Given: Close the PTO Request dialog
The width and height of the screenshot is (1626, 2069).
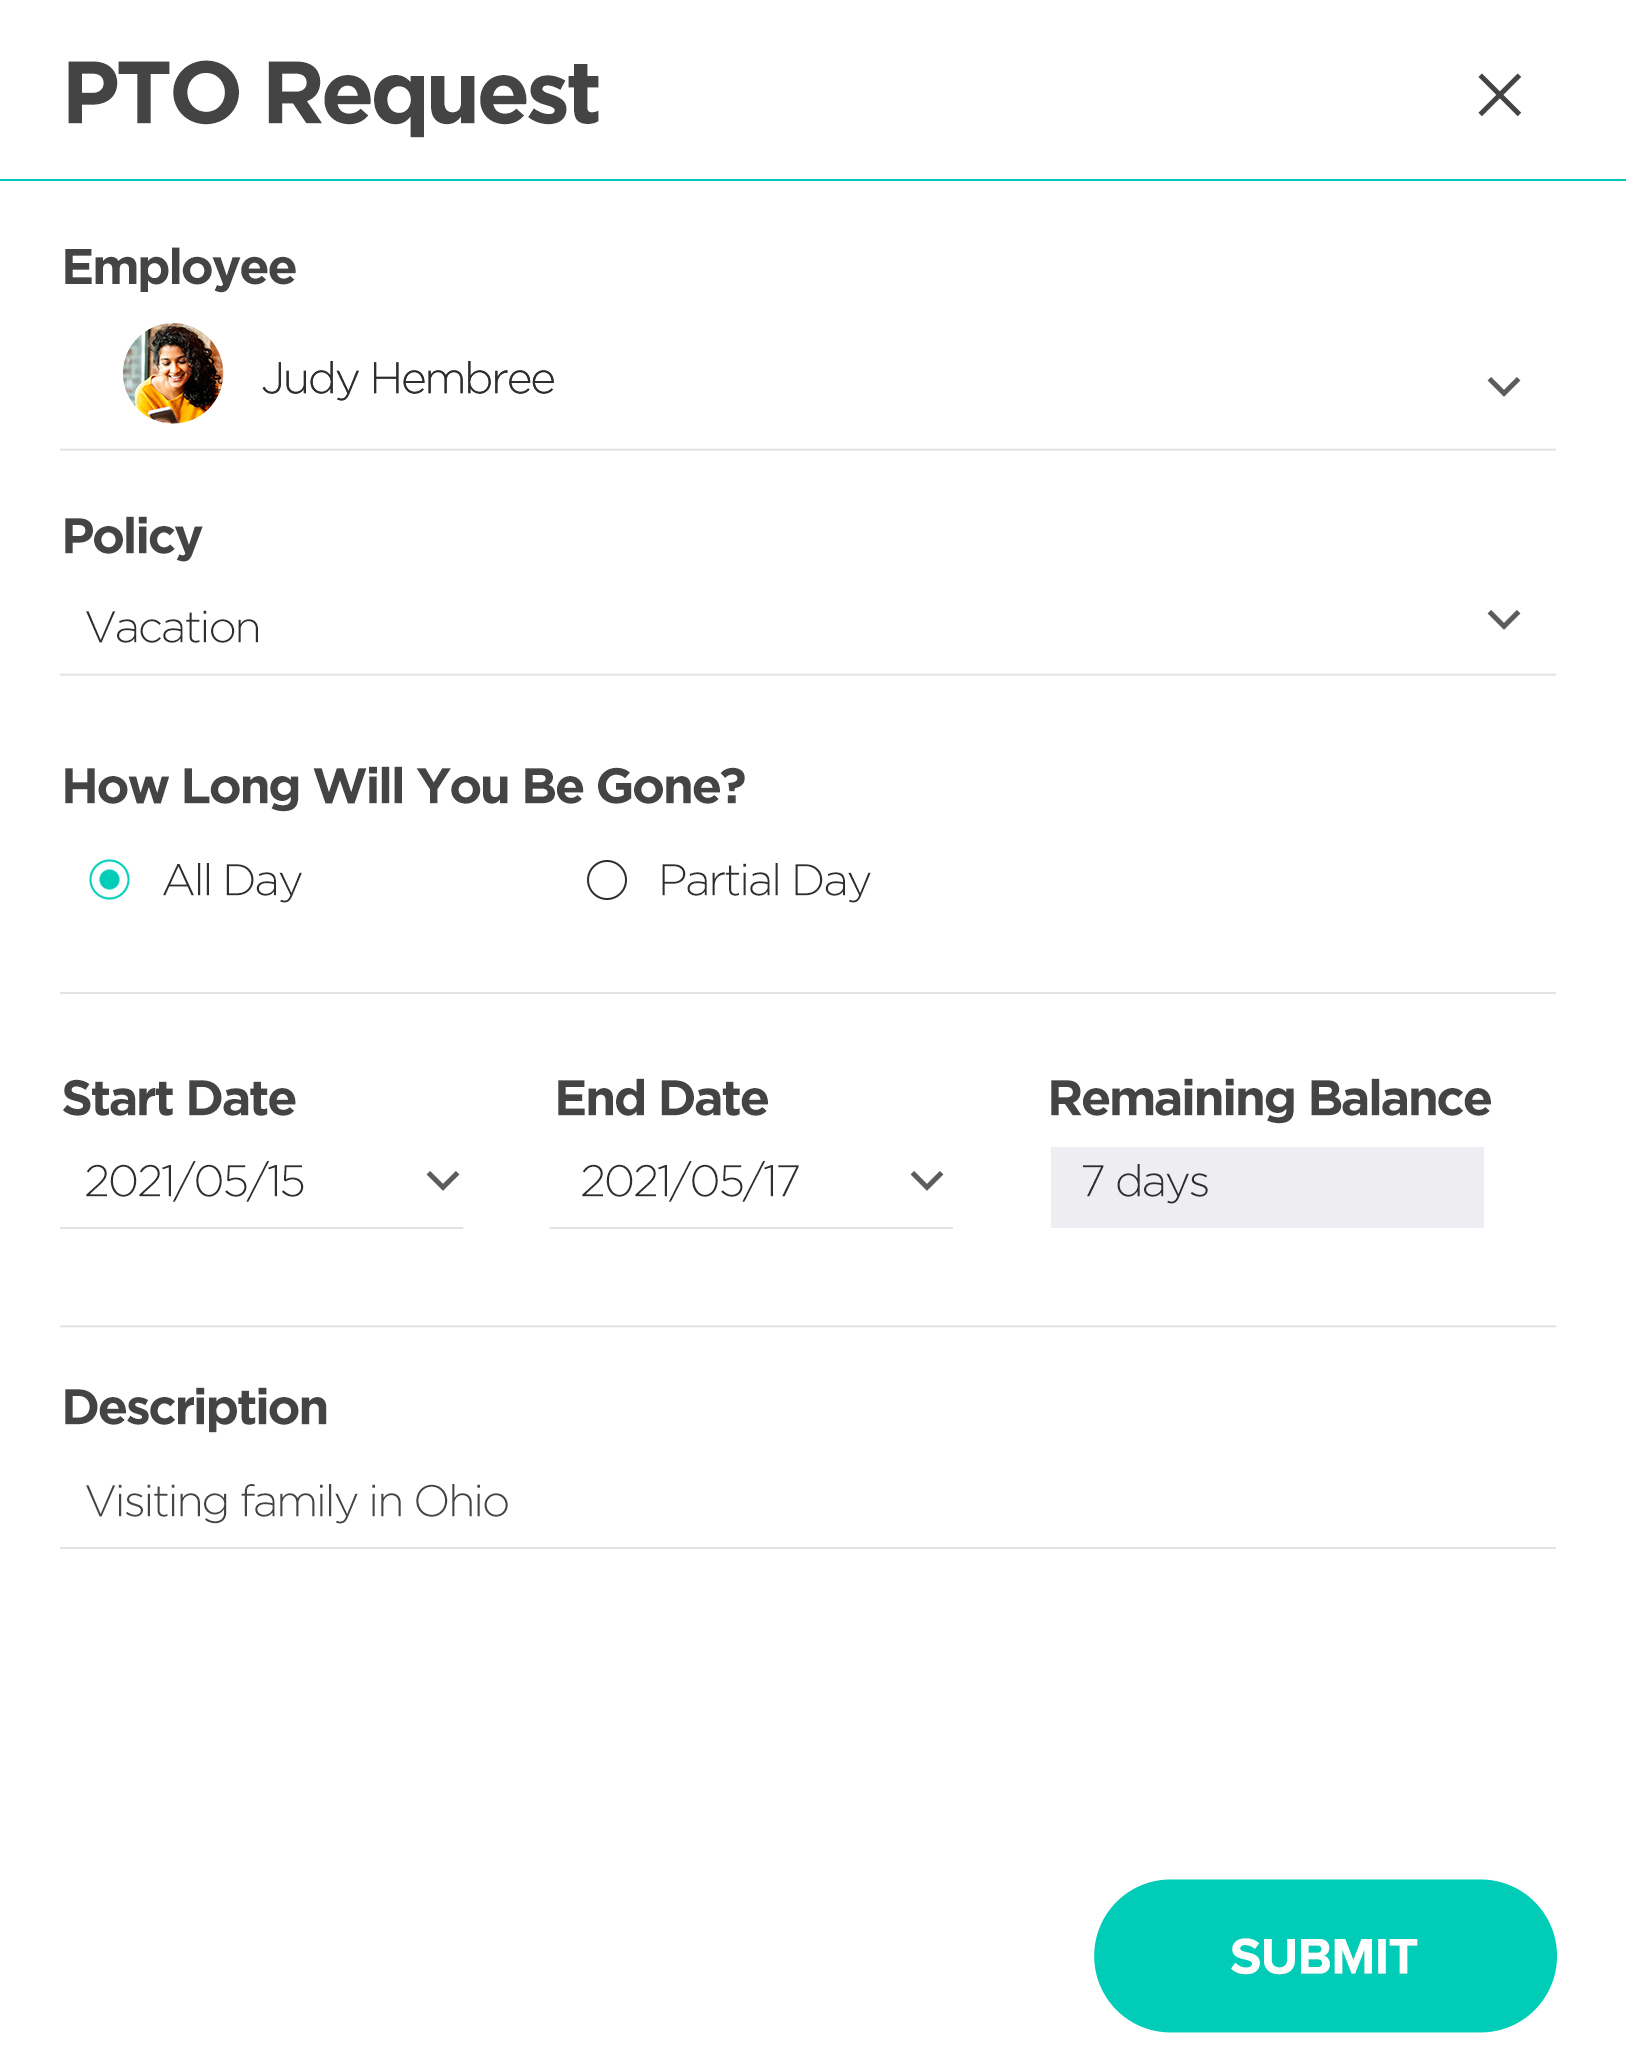Looking at the screenshot, I should (x=1499, y=95).
